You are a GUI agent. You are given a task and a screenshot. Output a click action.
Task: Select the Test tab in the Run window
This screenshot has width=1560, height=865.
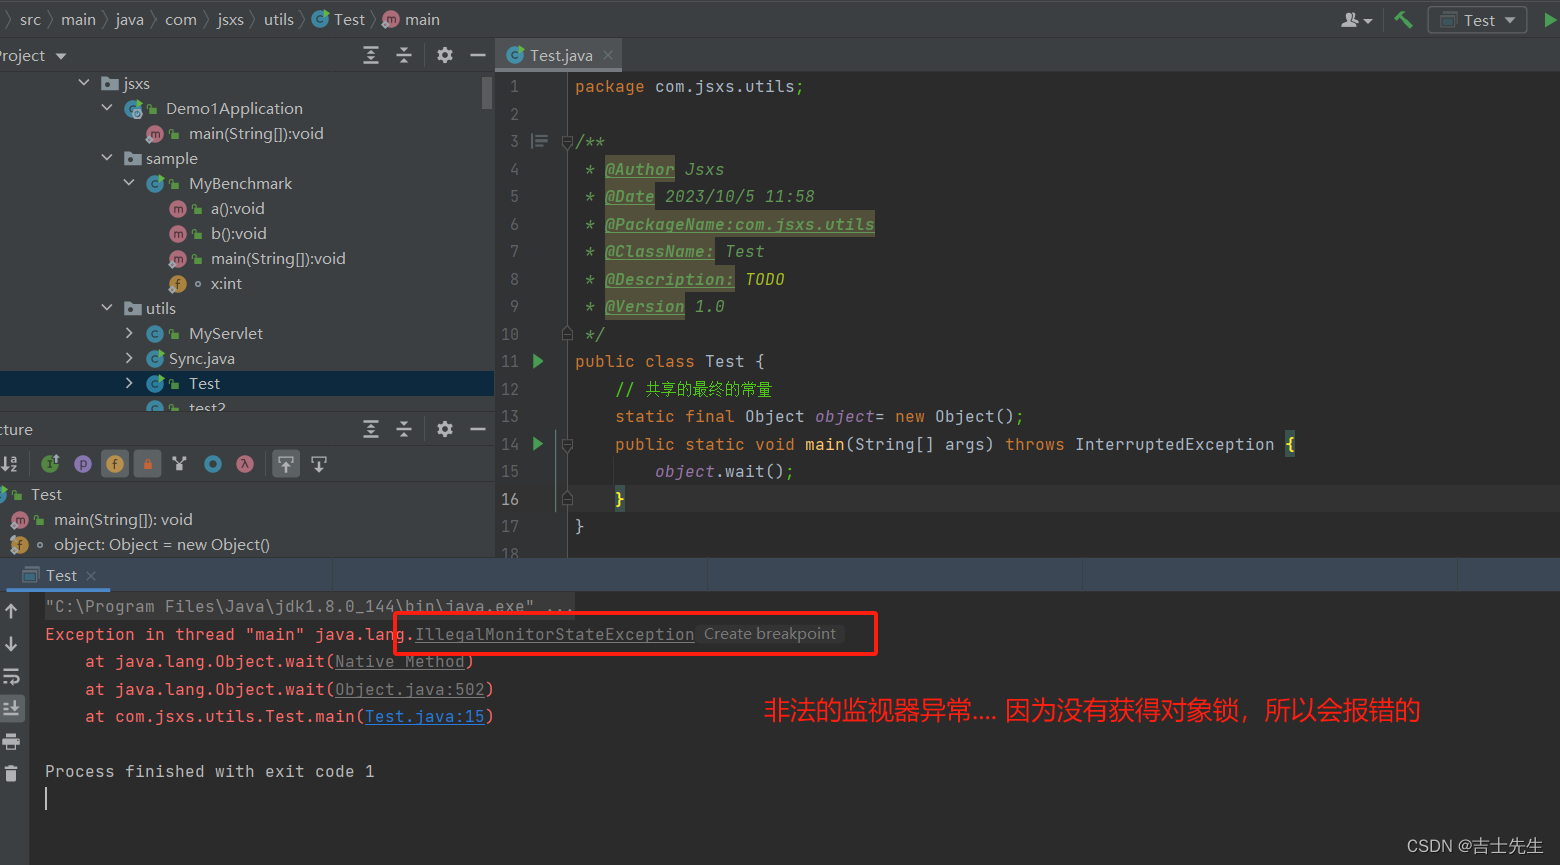click(60, 575)
